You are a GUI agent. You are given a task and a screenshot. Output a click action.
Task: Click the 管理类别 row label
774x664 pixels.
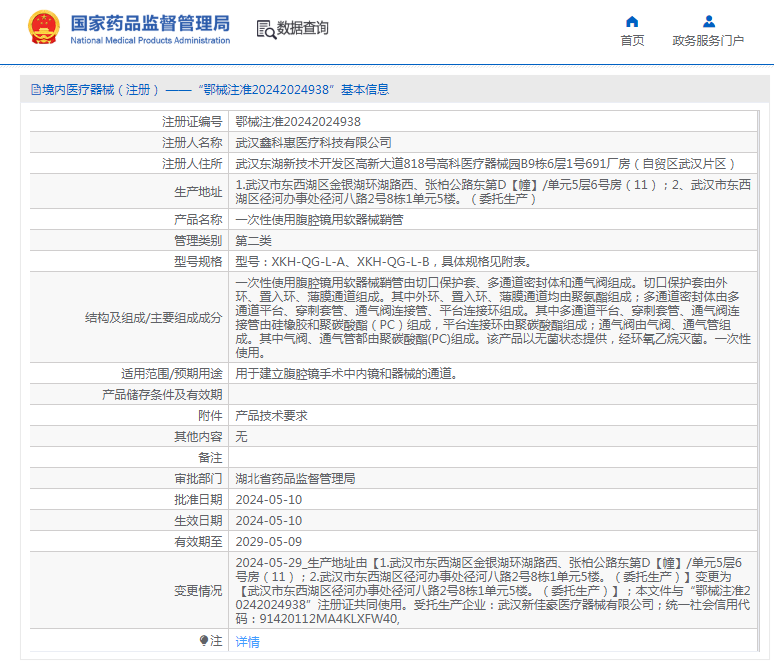[x=198, y=240]
